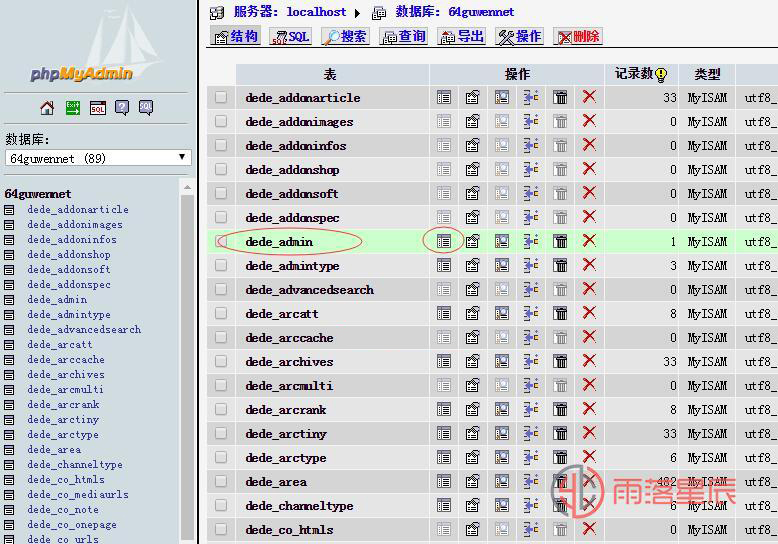Screen dimensions: 778x544
Task: Open phpMyAdmin documentation help icon
Action: click(x=122, y=108)
